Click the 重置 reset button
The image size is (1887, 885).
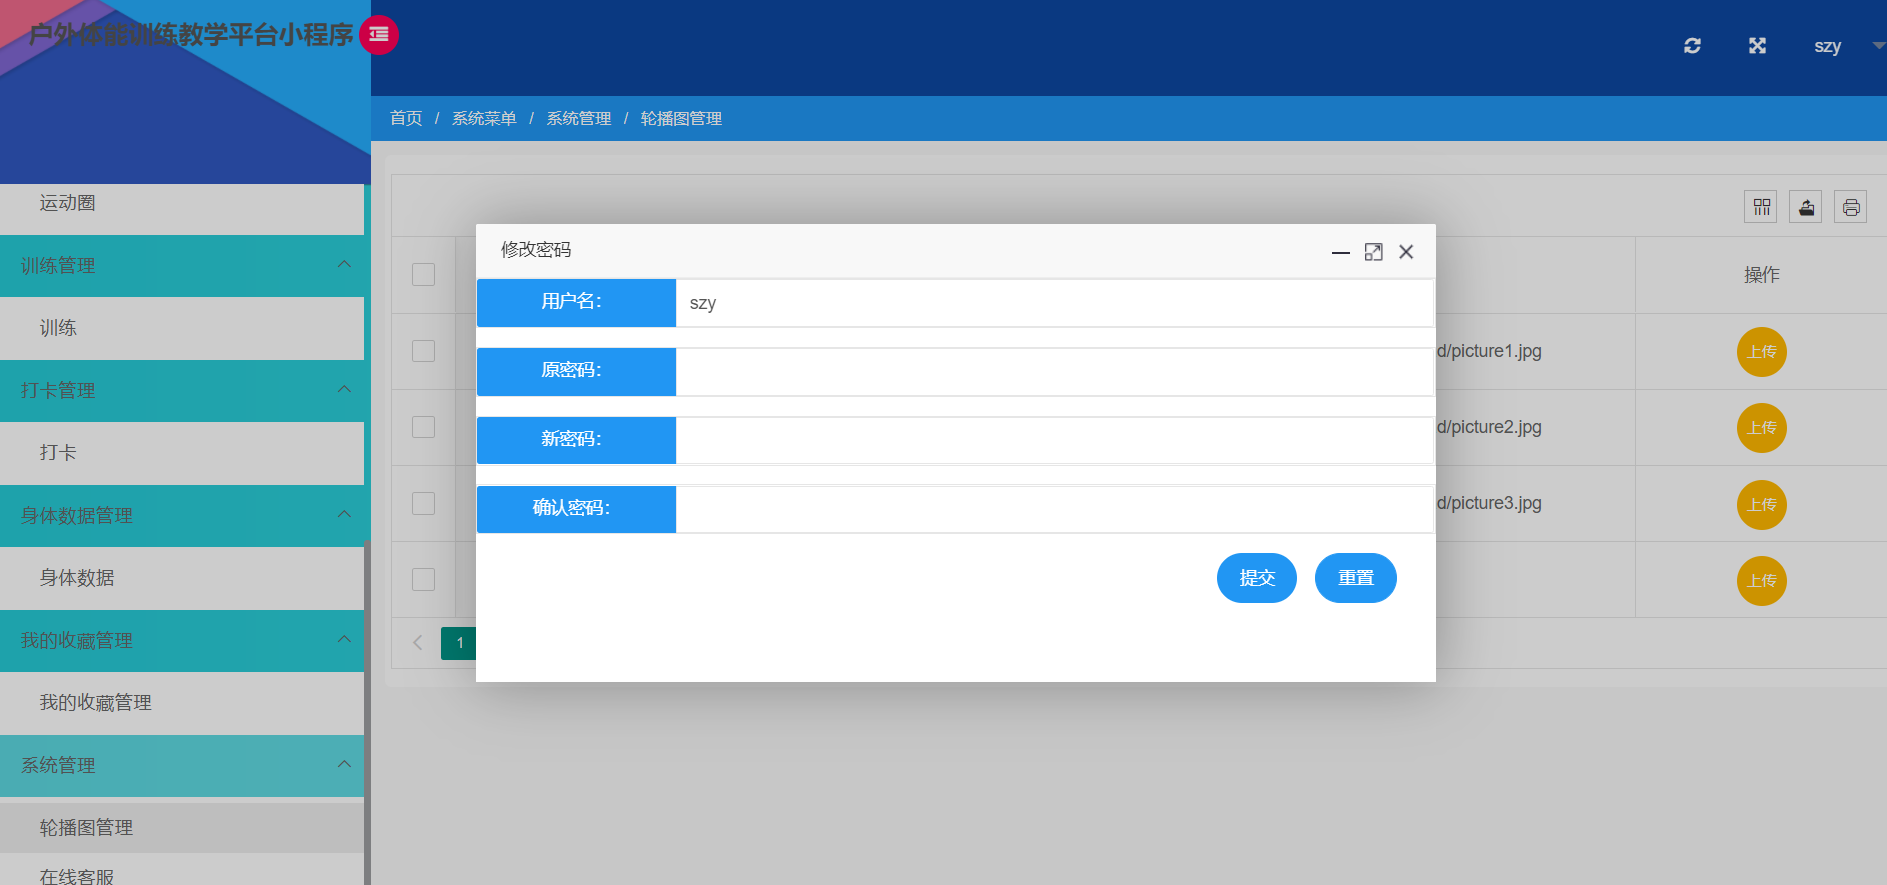pyautogui.click(x=1356, y=578)
